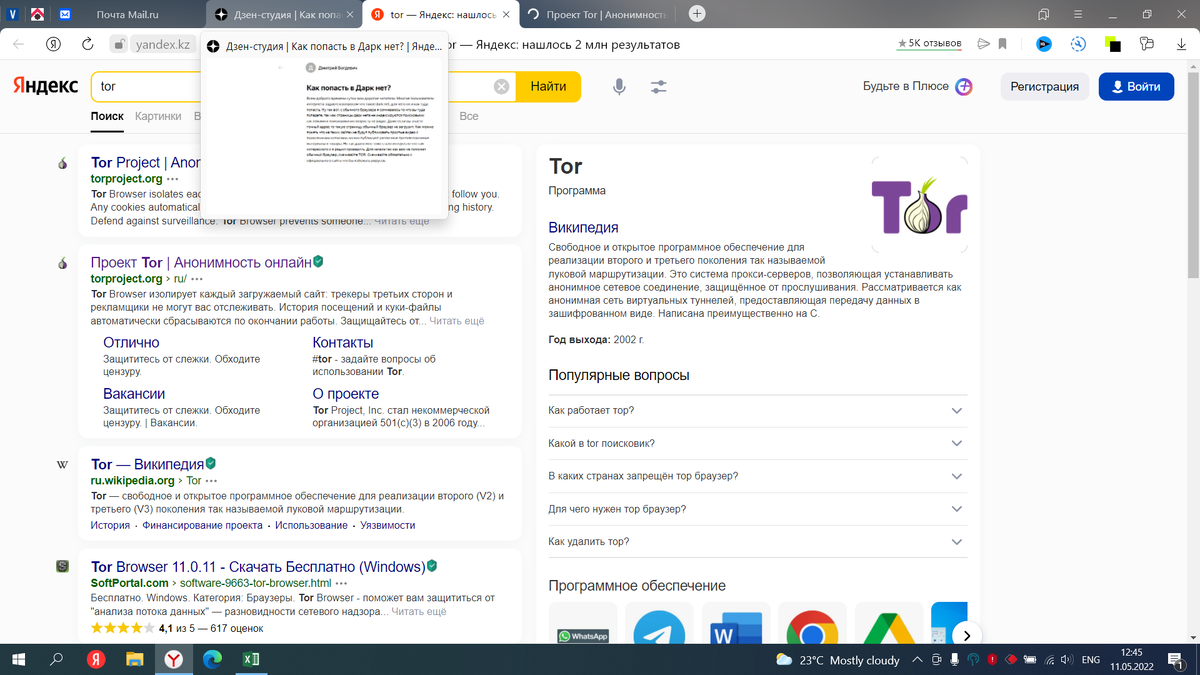Image resolution: width=1200 pixels, height=675 pixels.
Task: Switch to the tor — Яндекс tab
Action: [440, 14]
